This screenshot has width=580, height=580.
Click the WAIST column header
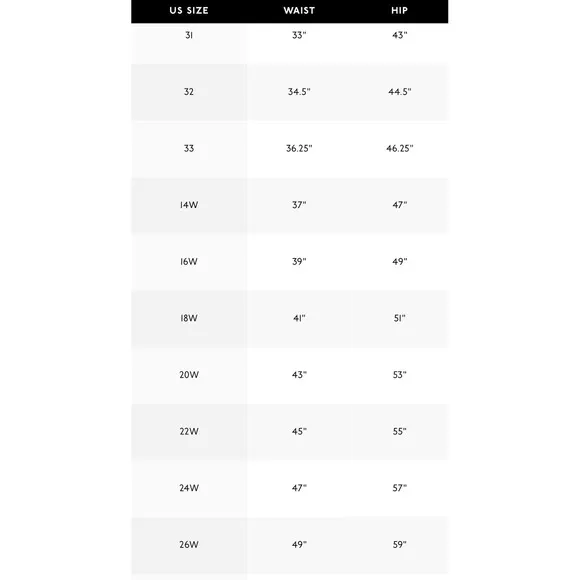pos(299,10)
